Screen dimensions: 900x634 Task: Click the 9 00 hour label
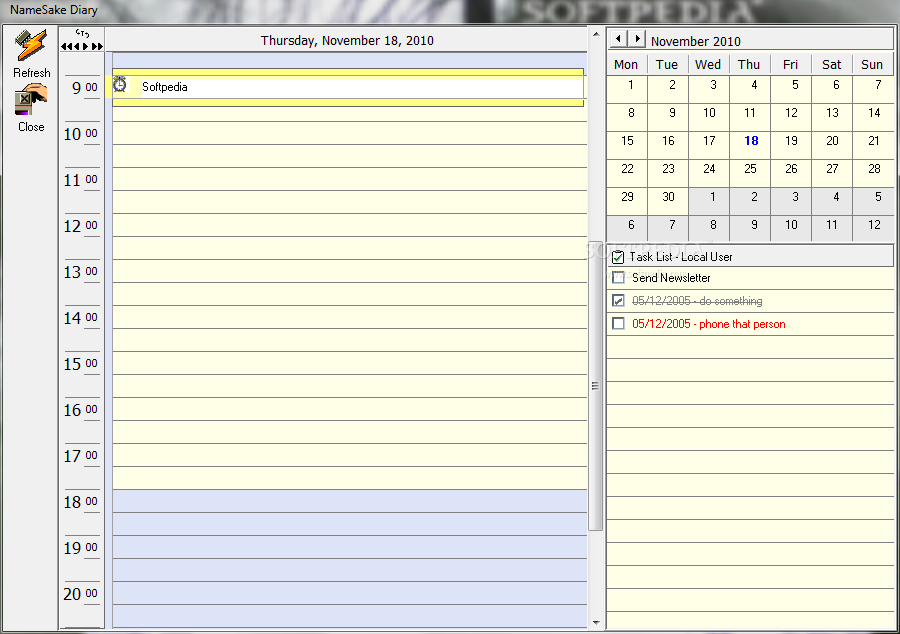tap(84, 88)
